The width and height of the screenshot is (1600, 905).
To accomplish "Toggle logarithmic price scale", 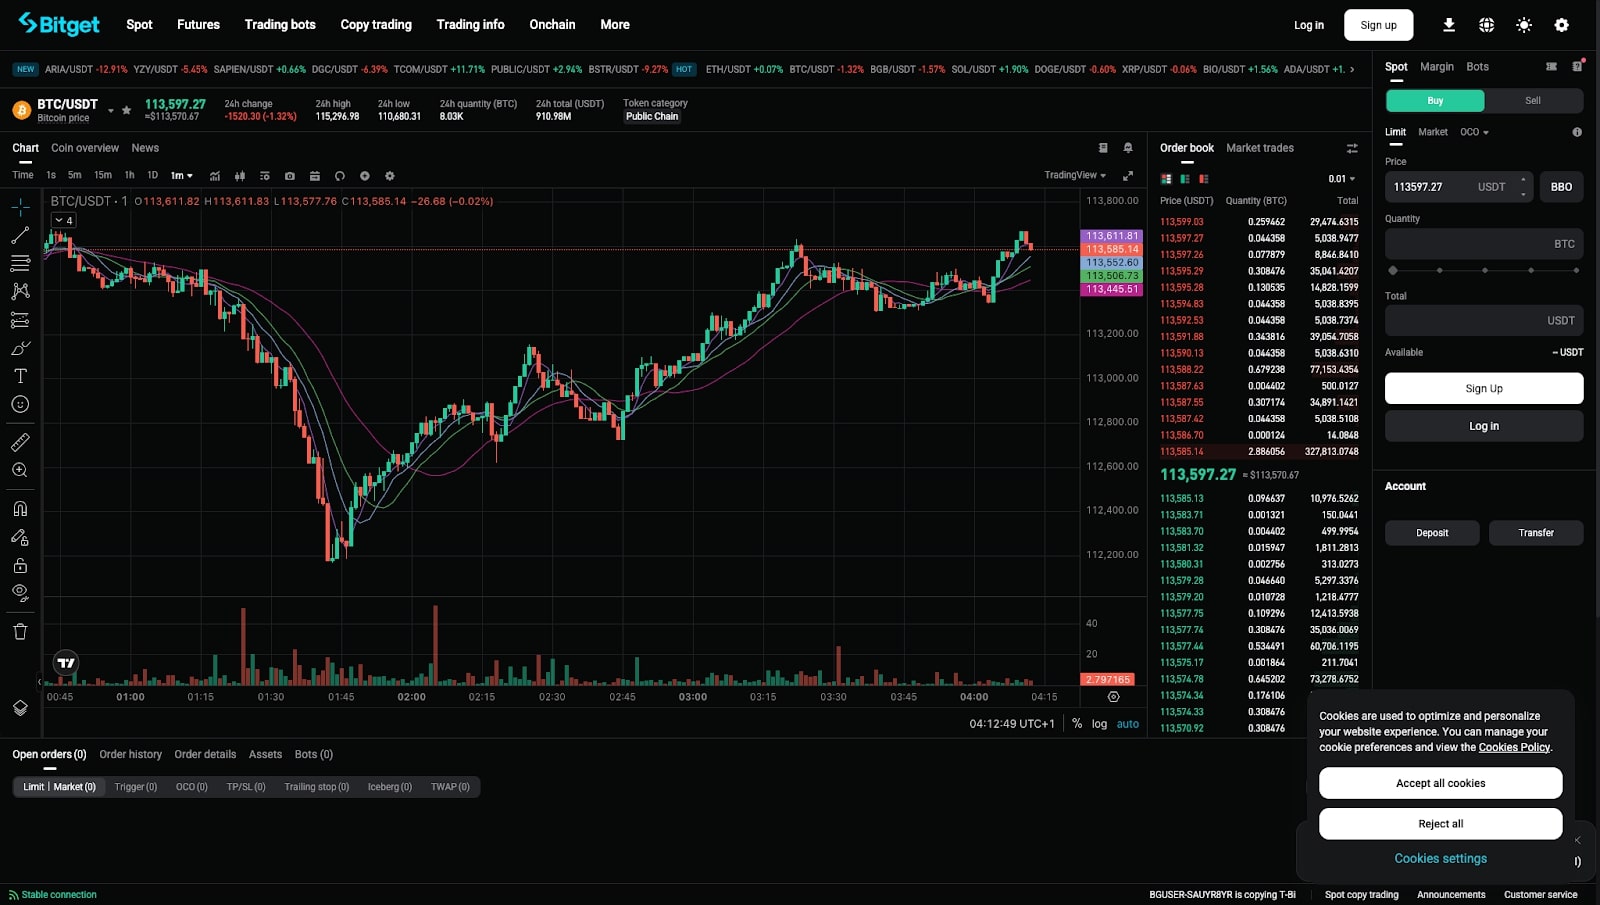I will 1098,723.
